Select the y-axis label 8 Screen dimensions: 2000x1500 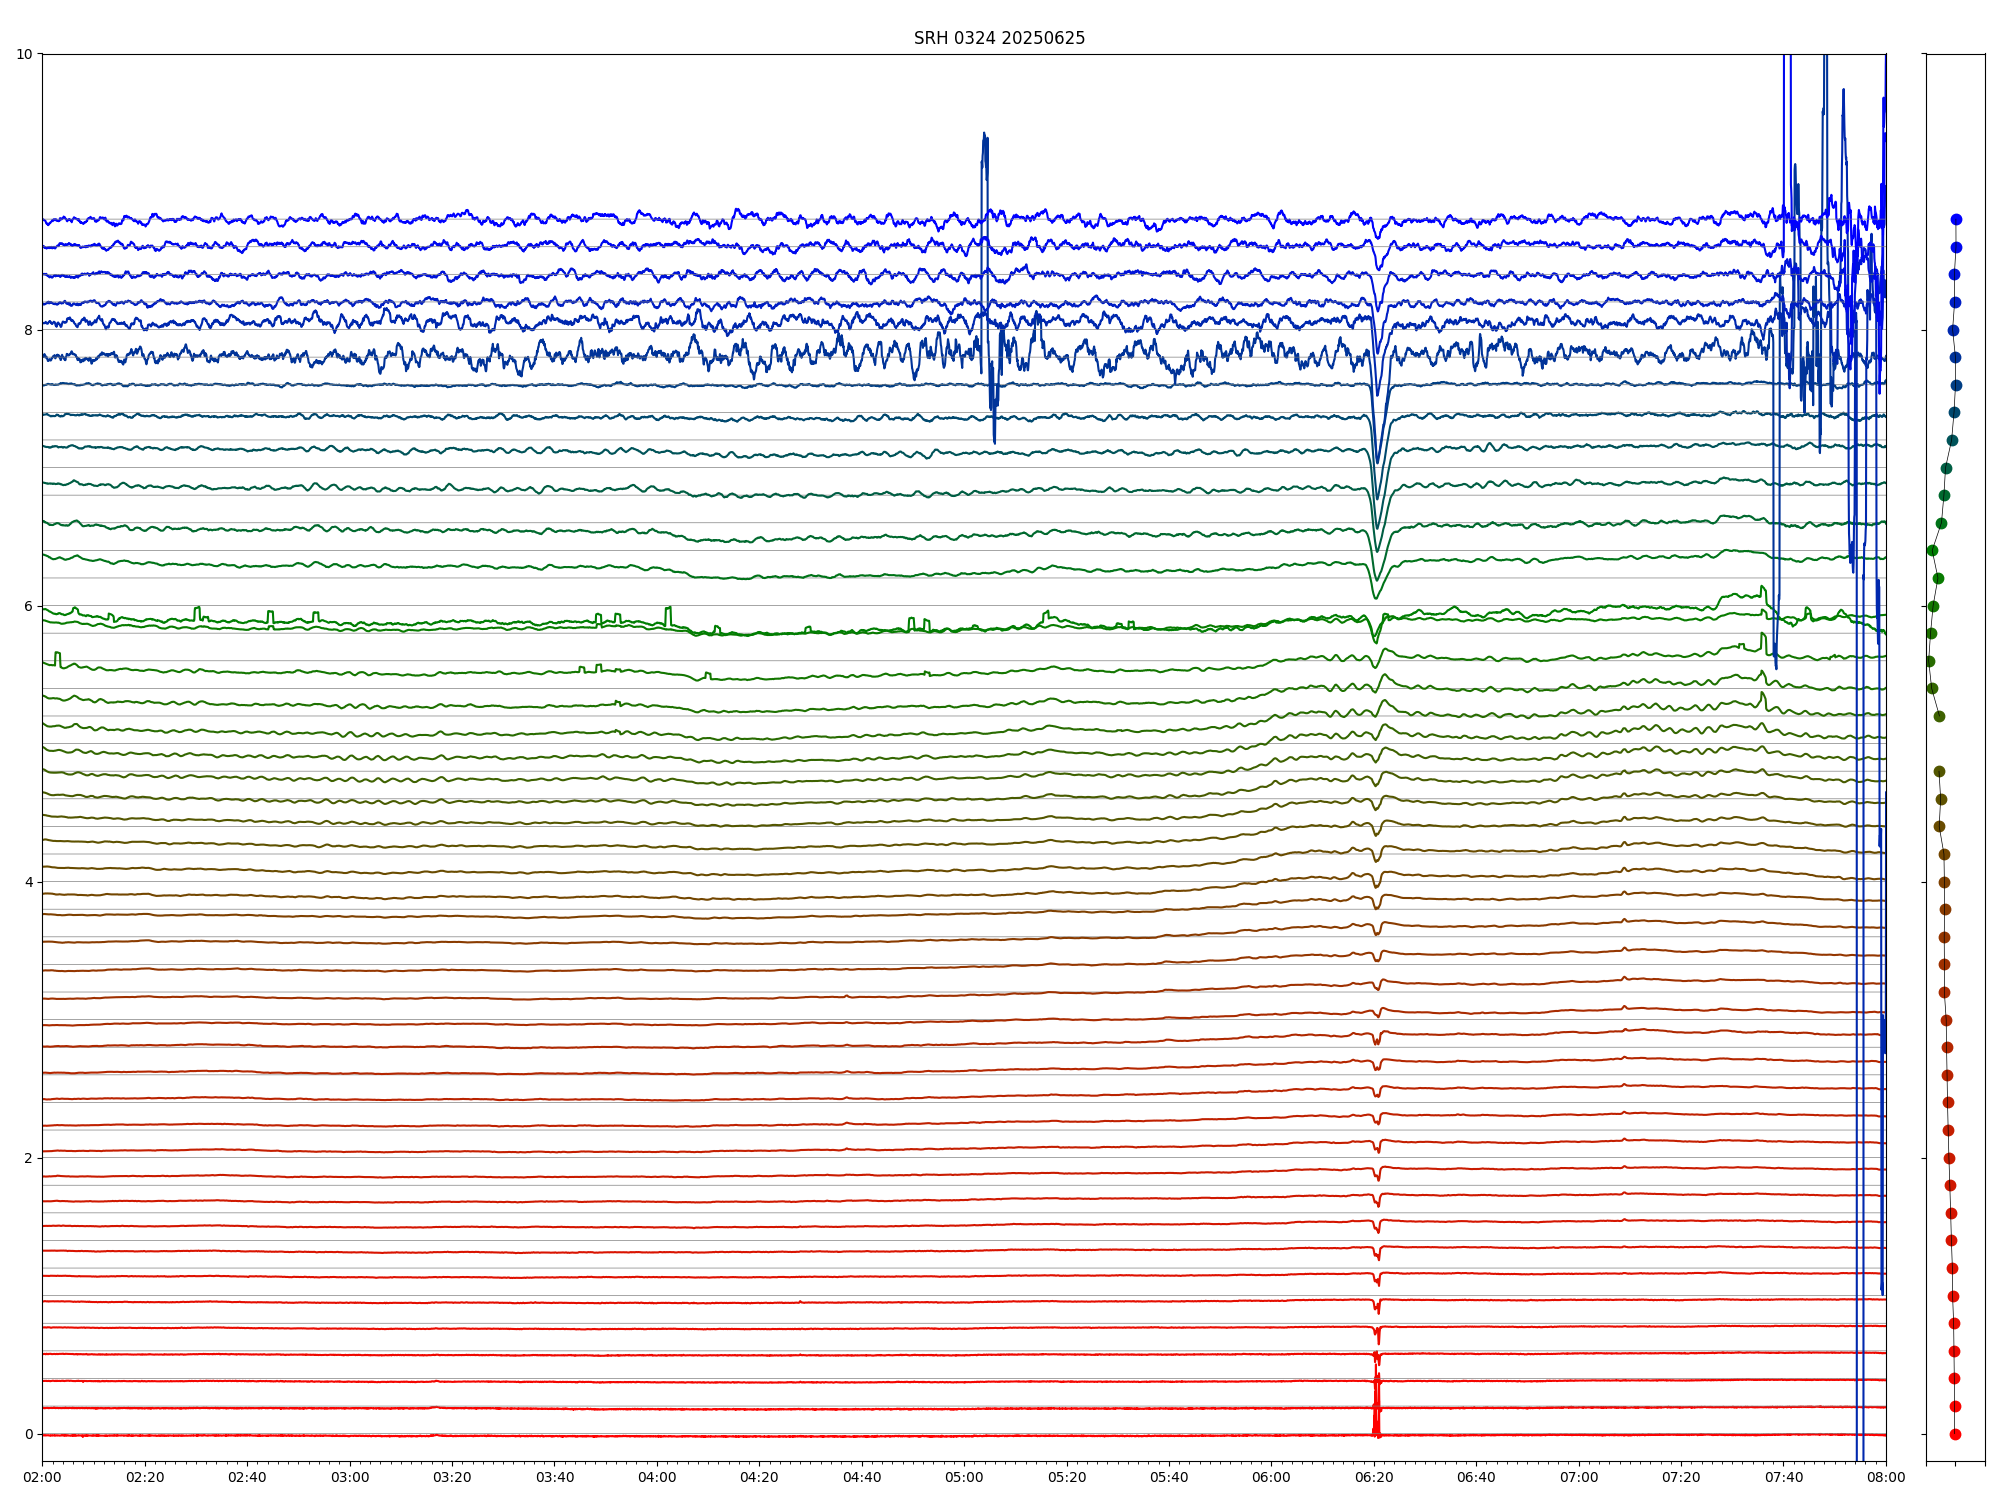(x=28, y=330)
